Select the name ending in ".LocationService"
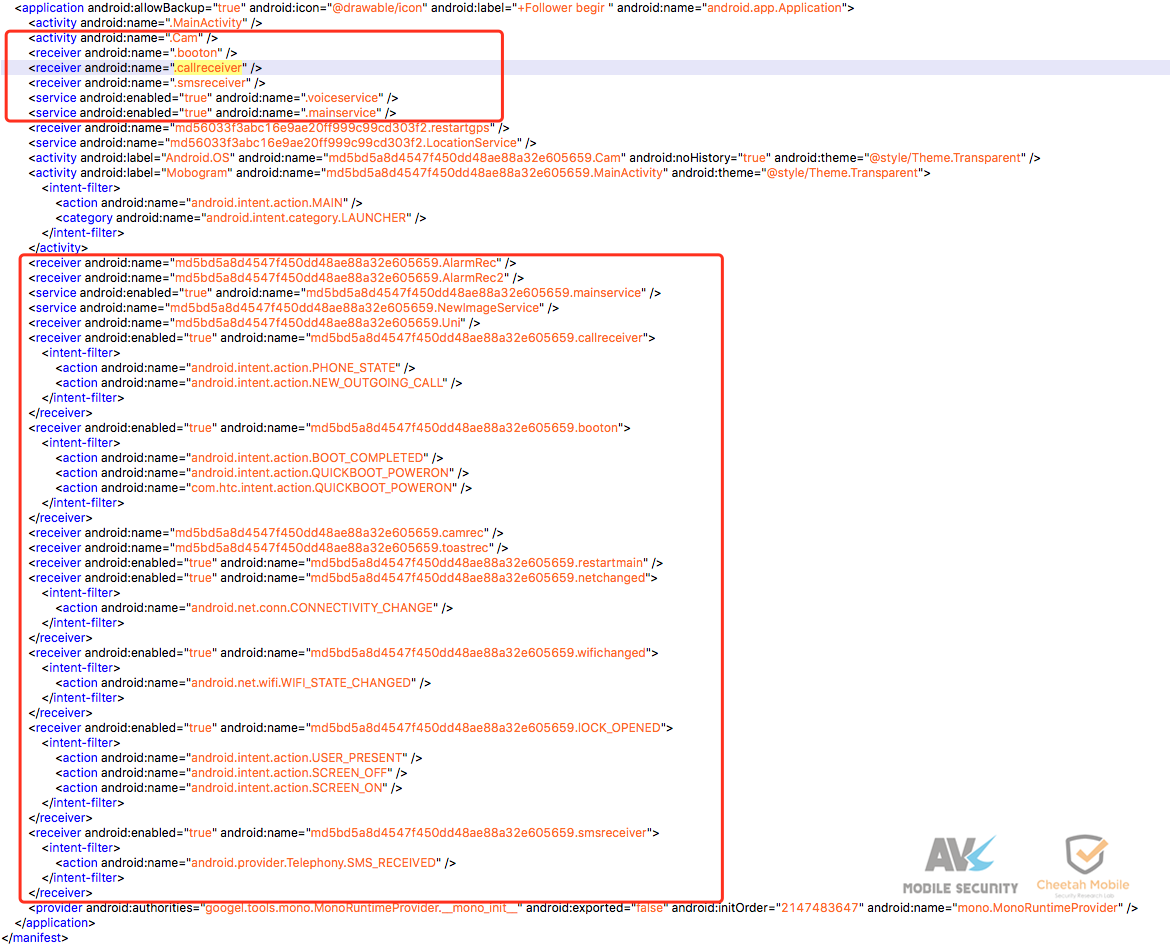Image resolution: width=1170 pixels, height=946 pixels. (343, 142)
